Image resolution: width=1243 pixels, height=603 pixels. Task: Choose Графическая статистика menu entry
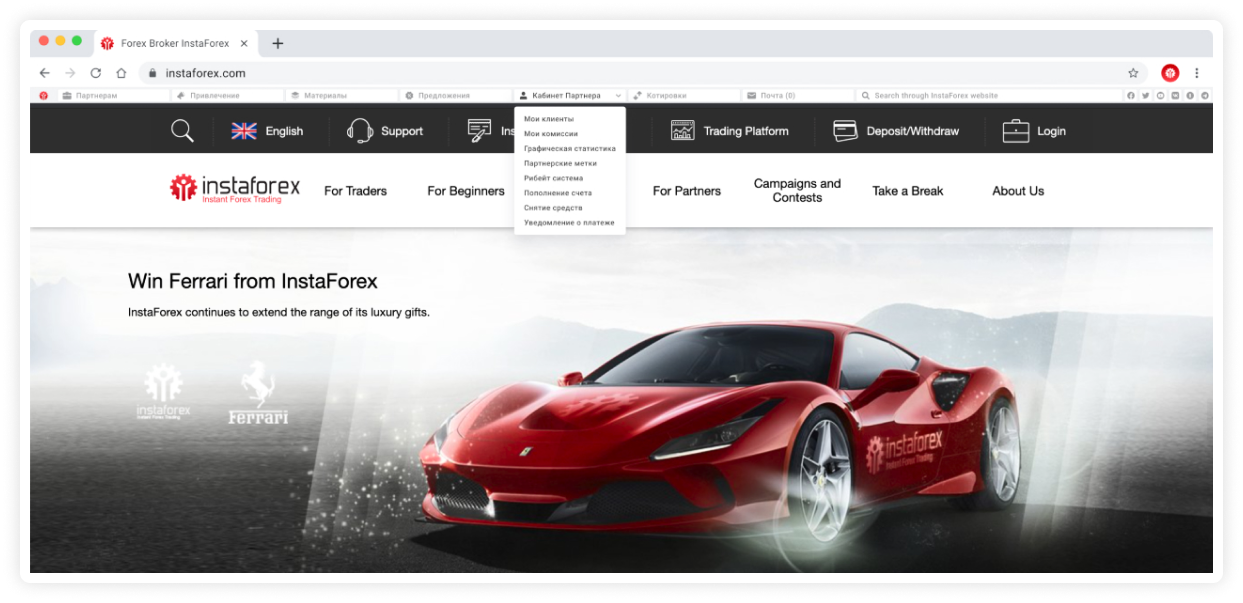[570, 148]
